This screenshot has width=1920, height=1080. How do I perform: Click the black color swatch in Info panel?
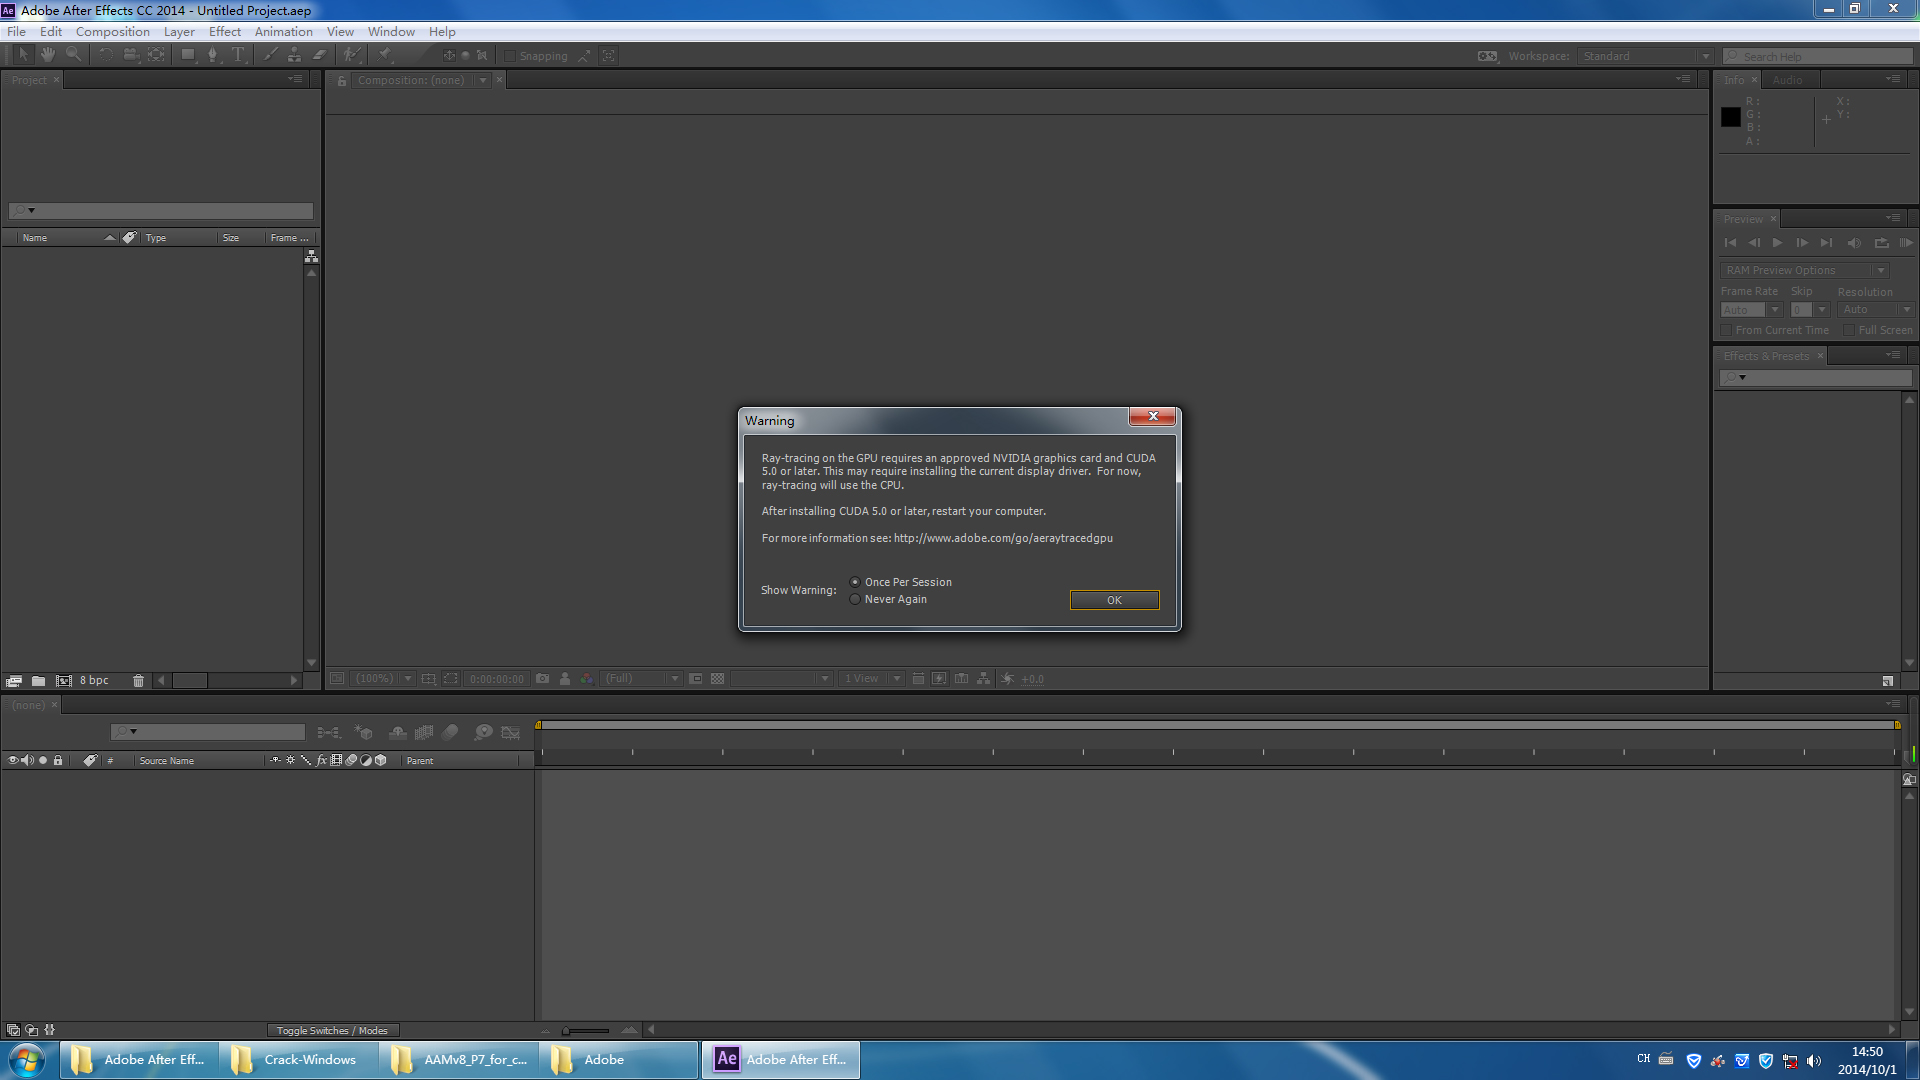point(1731,117)
